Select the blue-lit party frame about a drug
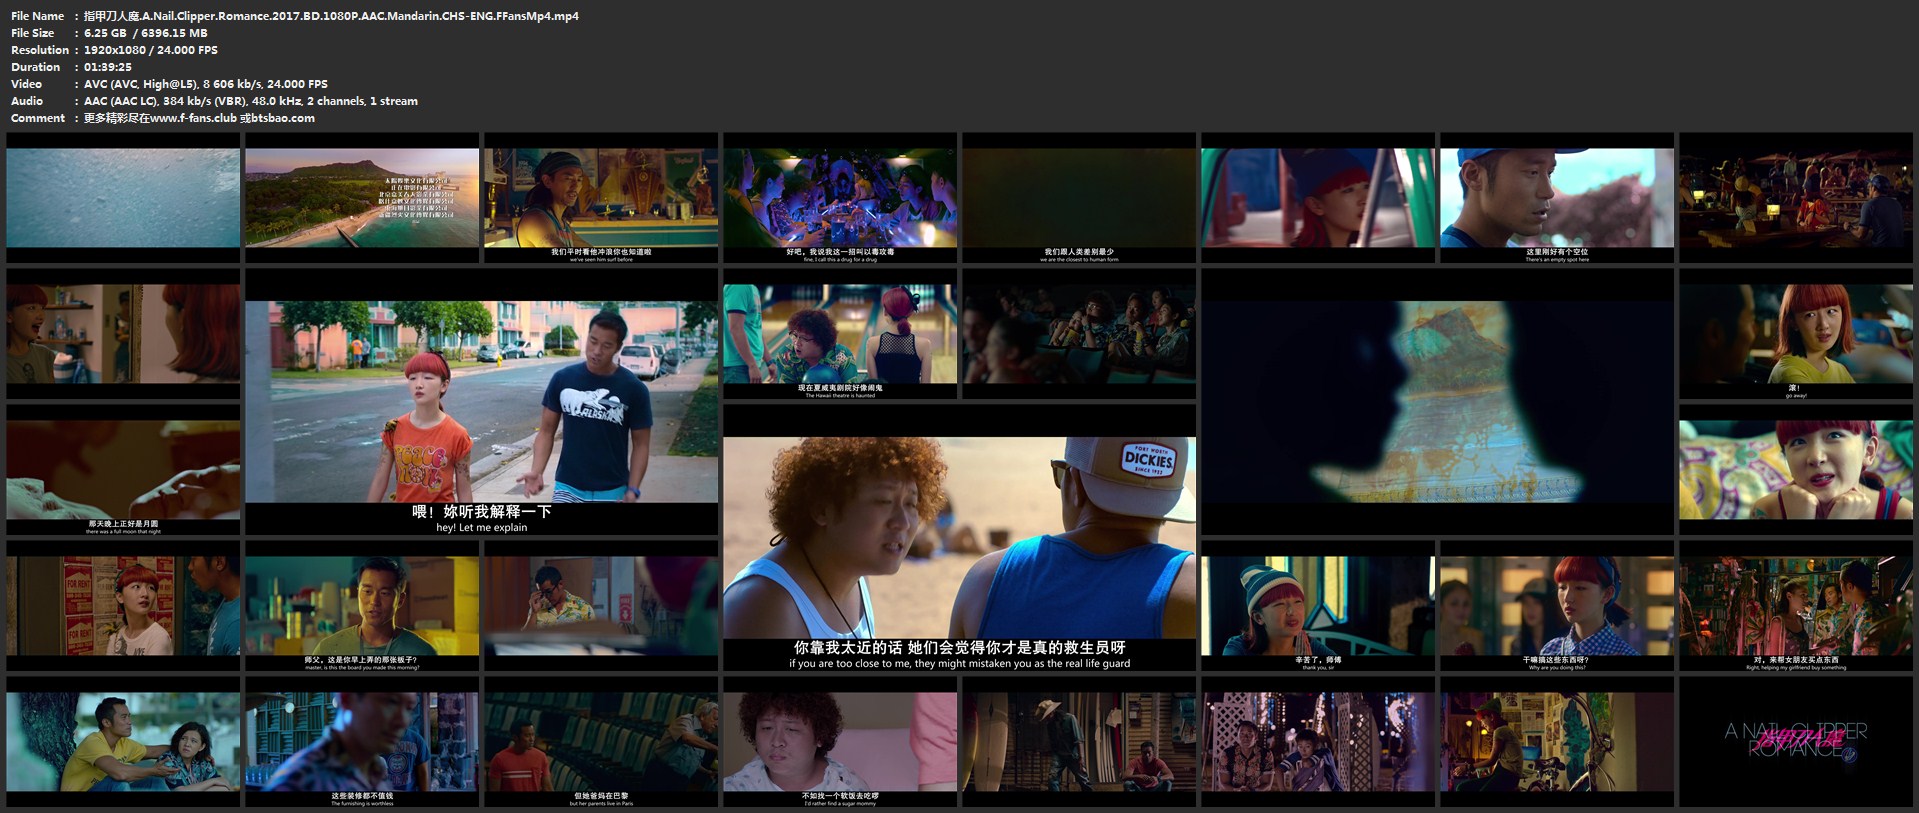 pyautogui.click(x=840, y=197)
